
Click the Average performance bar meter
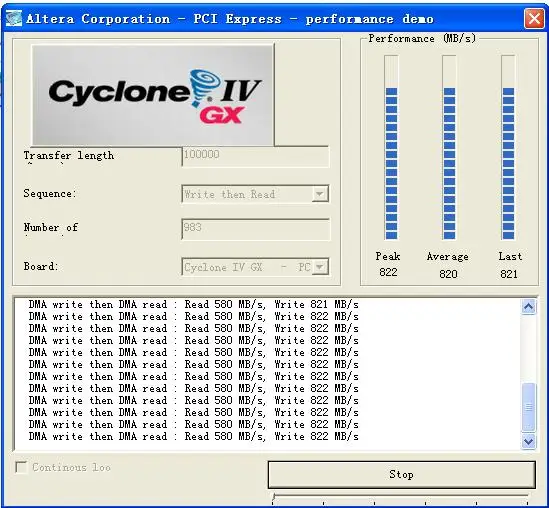pyautogui.click(x=449, y=147)
